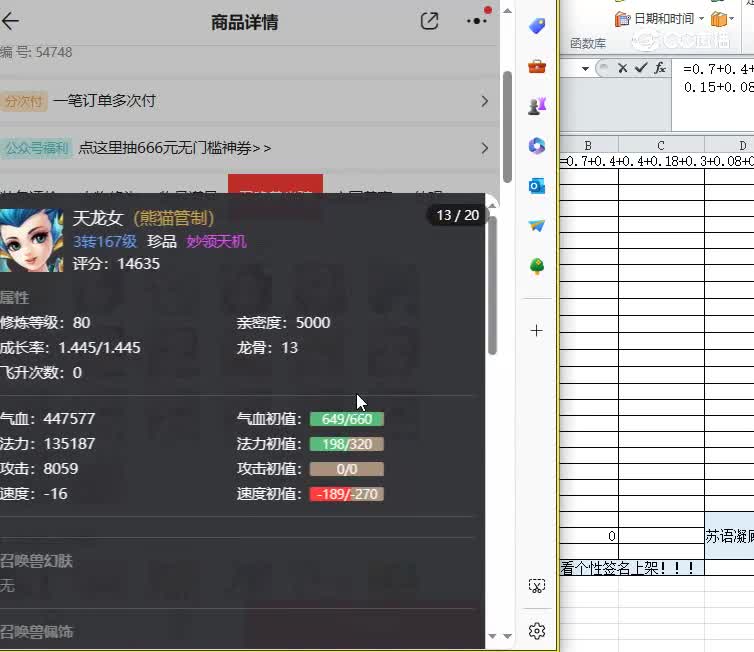
Task: Open the chess pieces games sidebar icon
Action: [x=537, y=106]
